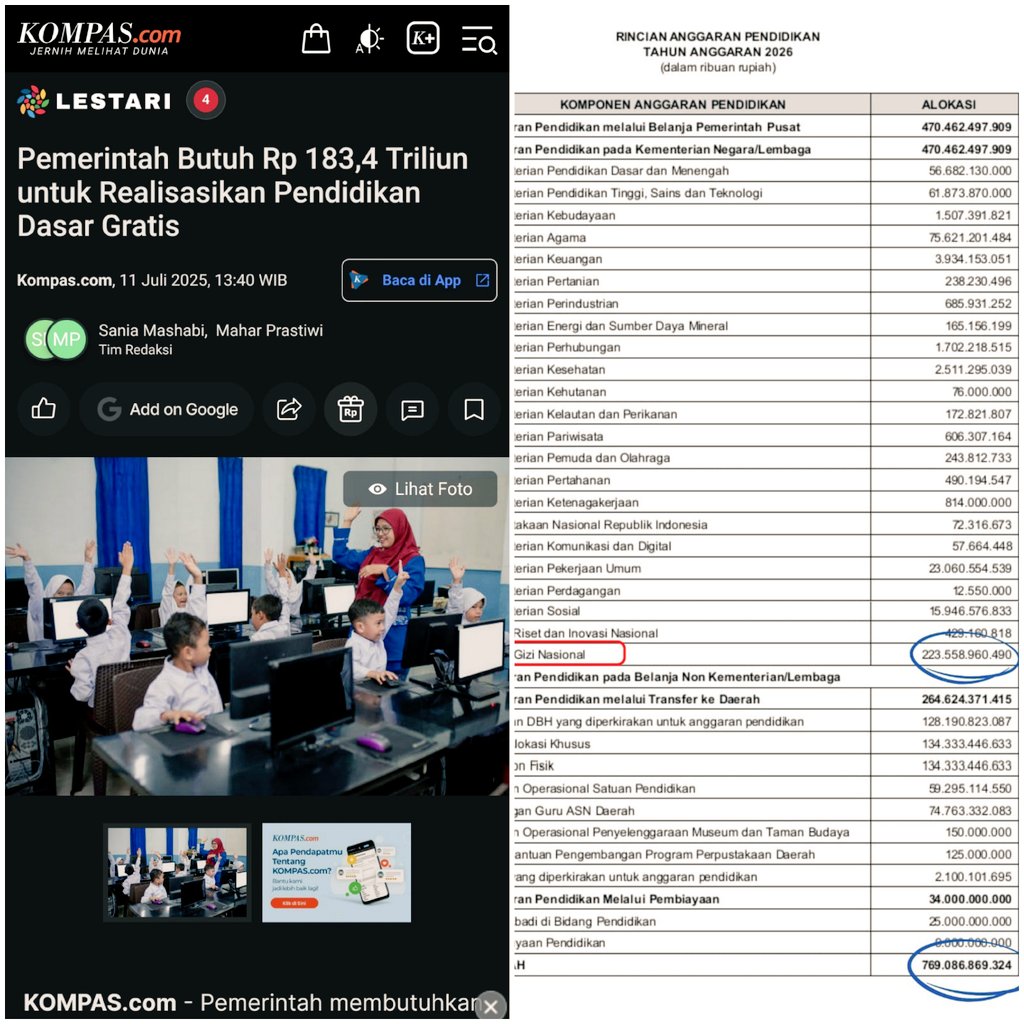Image resolution: width=1024 pixels, height=1024 pixels.
Task: Open comments via the speech bubble icon
Action: point(411,409)
